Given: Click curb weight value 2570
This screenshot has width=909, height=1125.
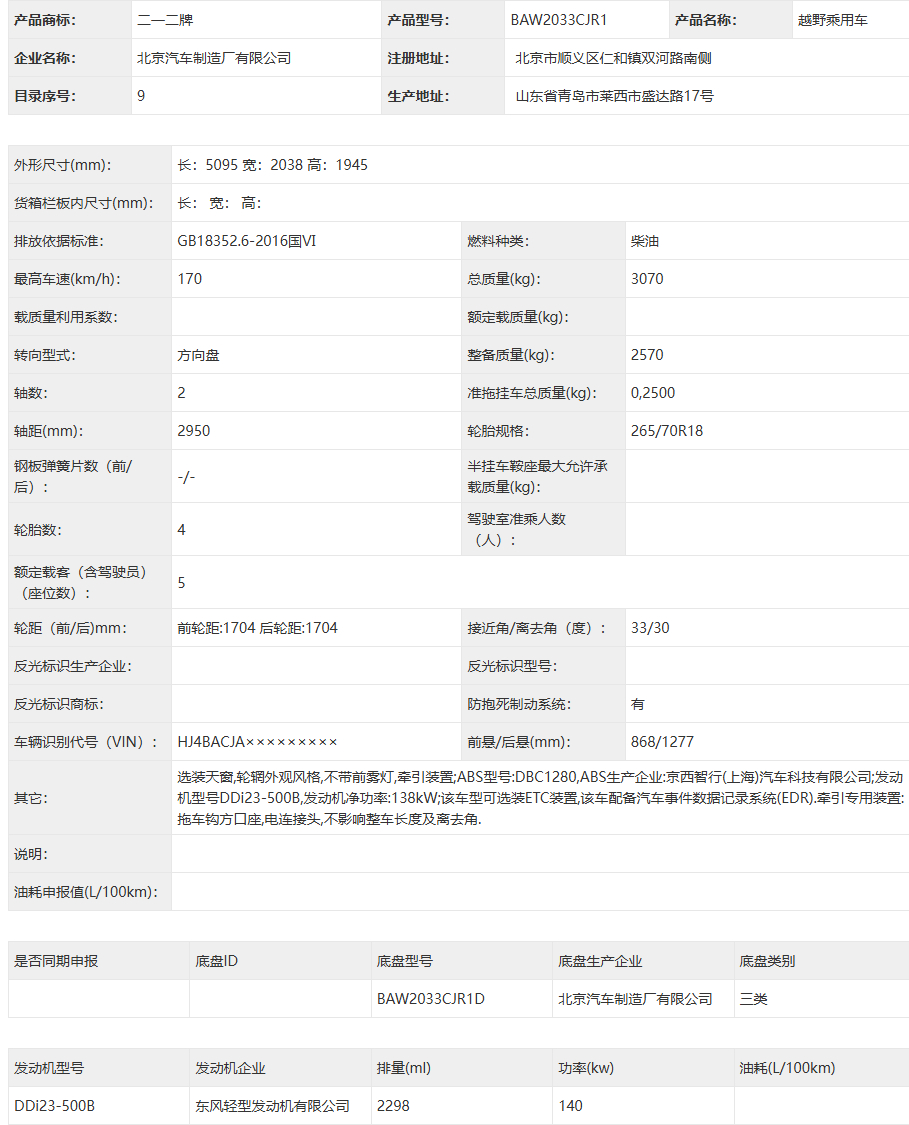Looking at the screenshot, I should click(x=647, y=355).
